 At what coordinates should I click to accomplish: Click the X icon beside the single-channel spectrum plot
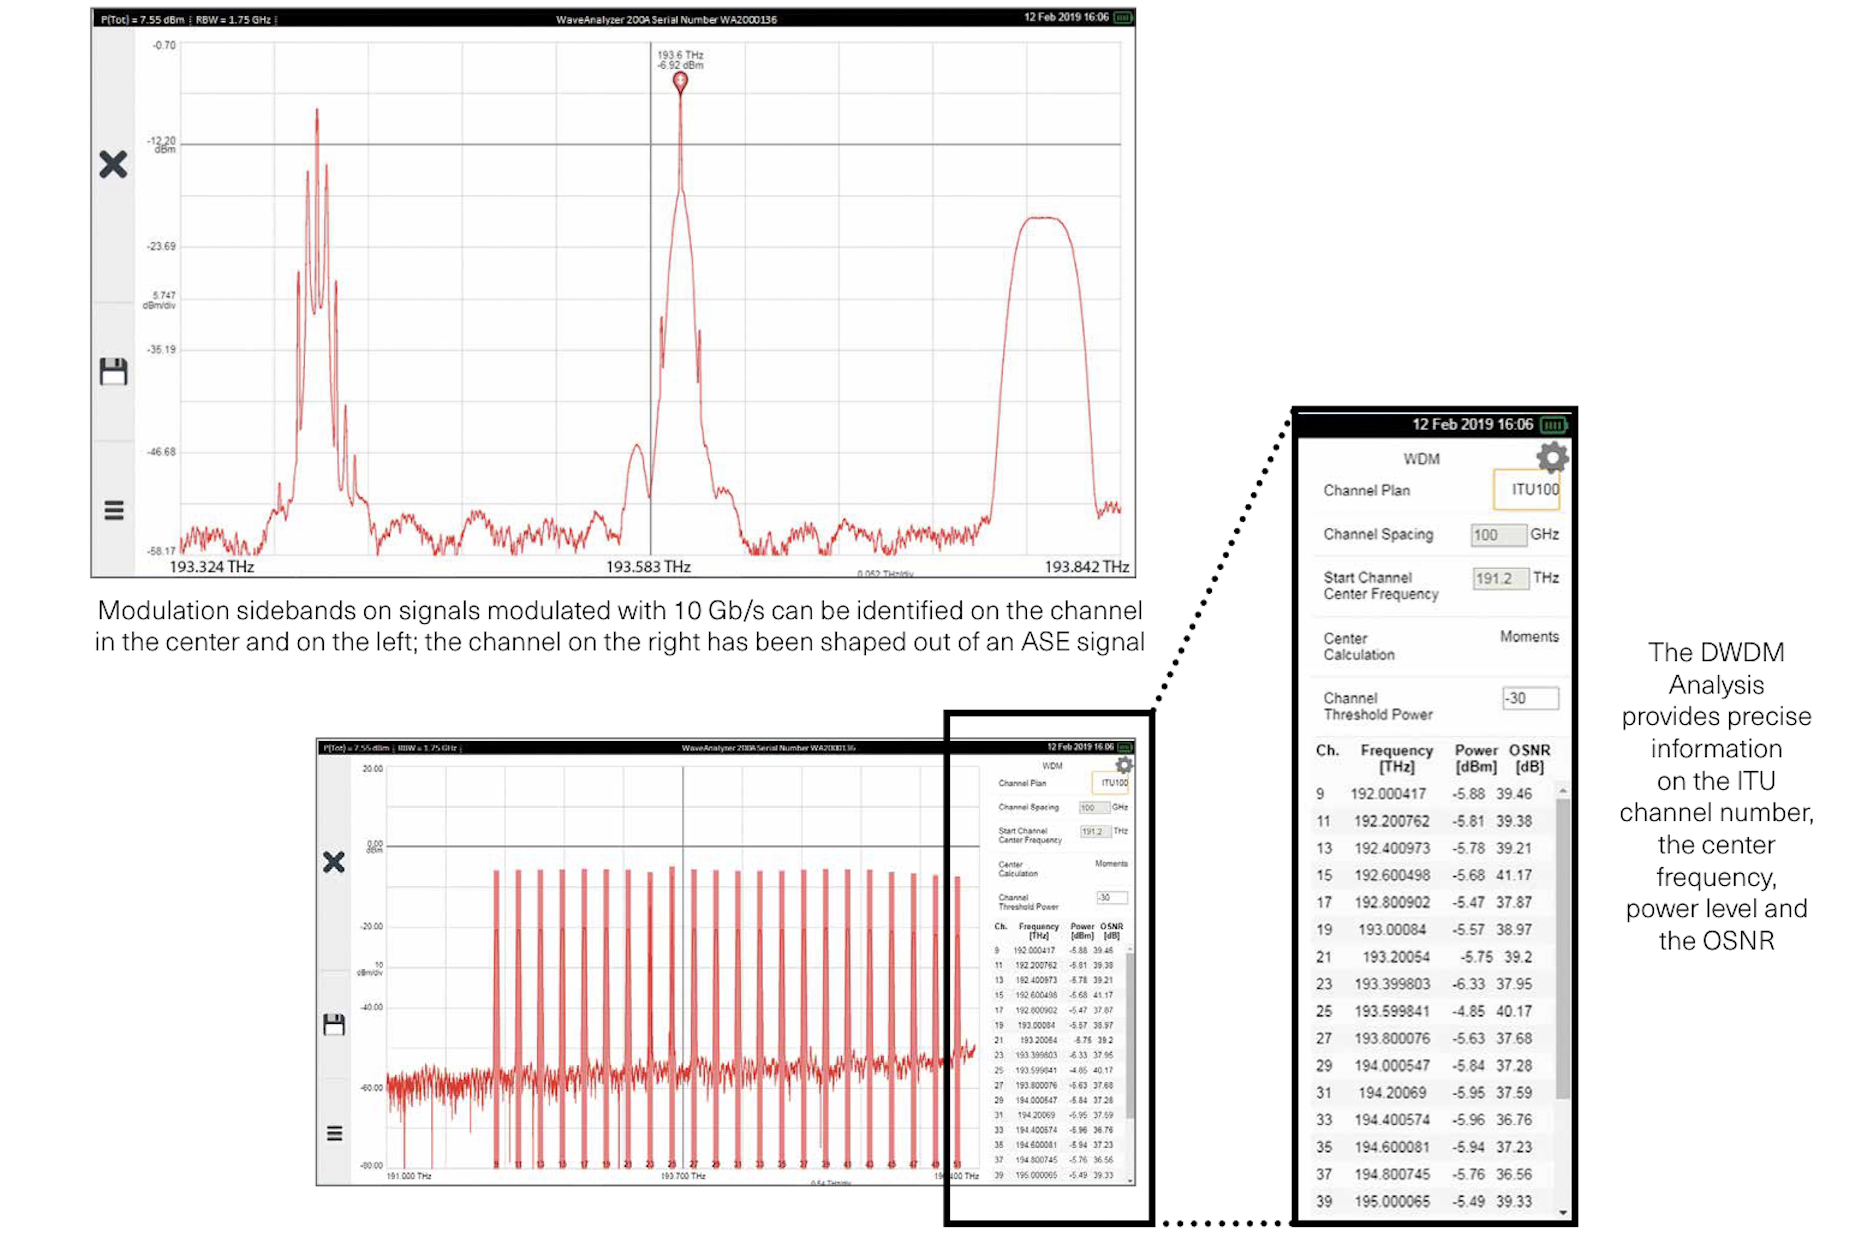pyautogui.click(x=113, y=164)
